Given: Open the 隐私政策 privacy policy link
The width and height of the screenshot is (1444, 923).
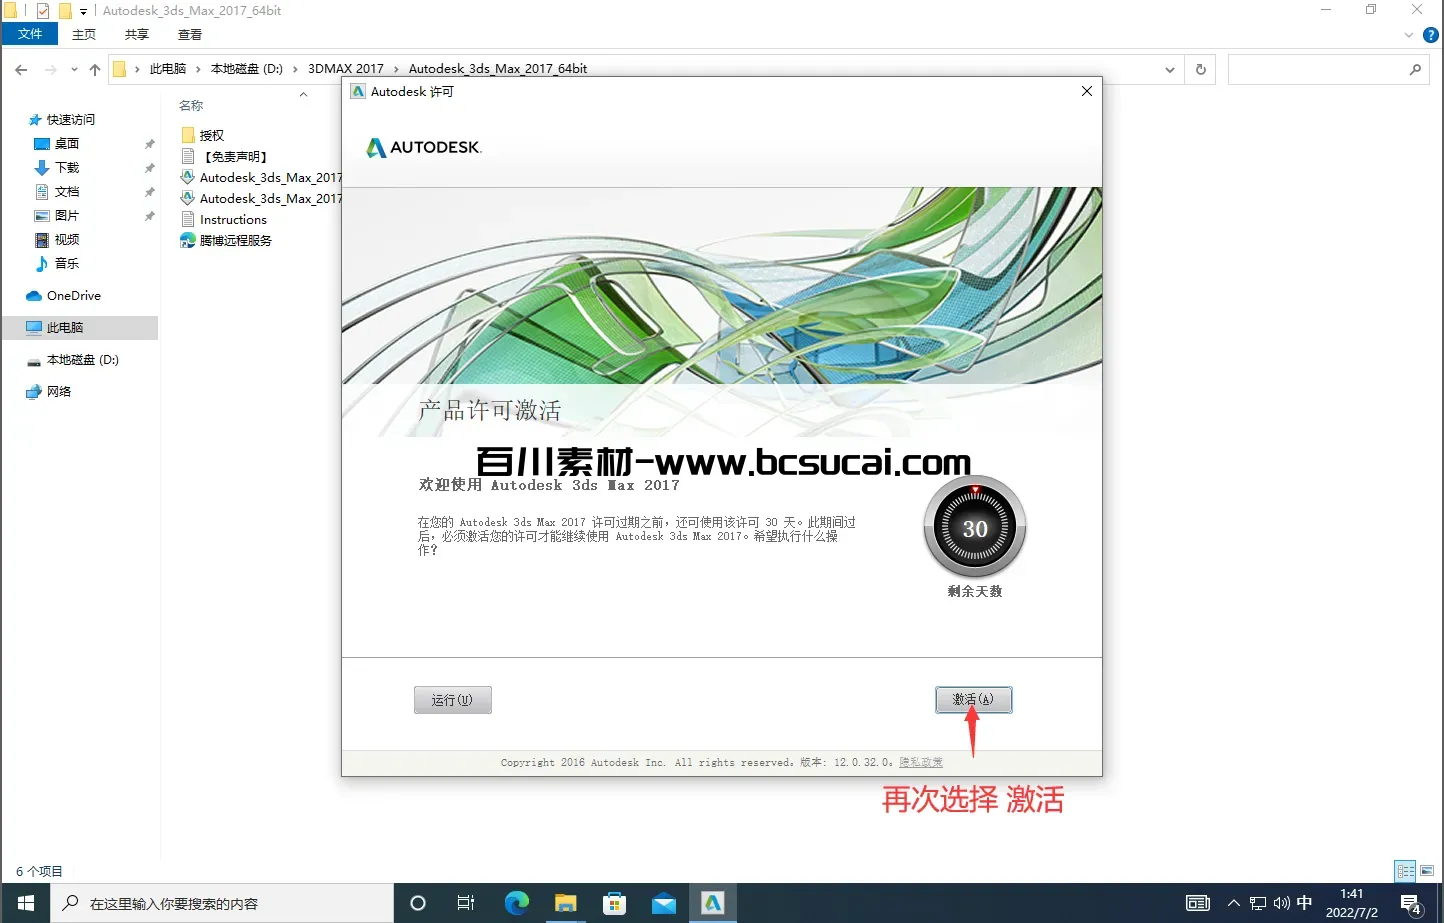Looking at the screenshot, I should coord(921,762).
